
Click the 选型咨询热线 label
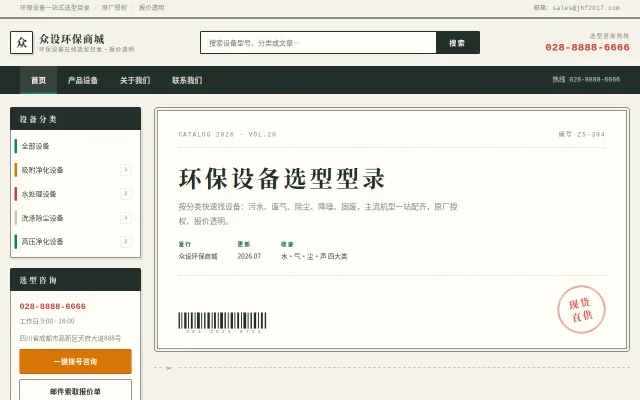click(609, 36)
